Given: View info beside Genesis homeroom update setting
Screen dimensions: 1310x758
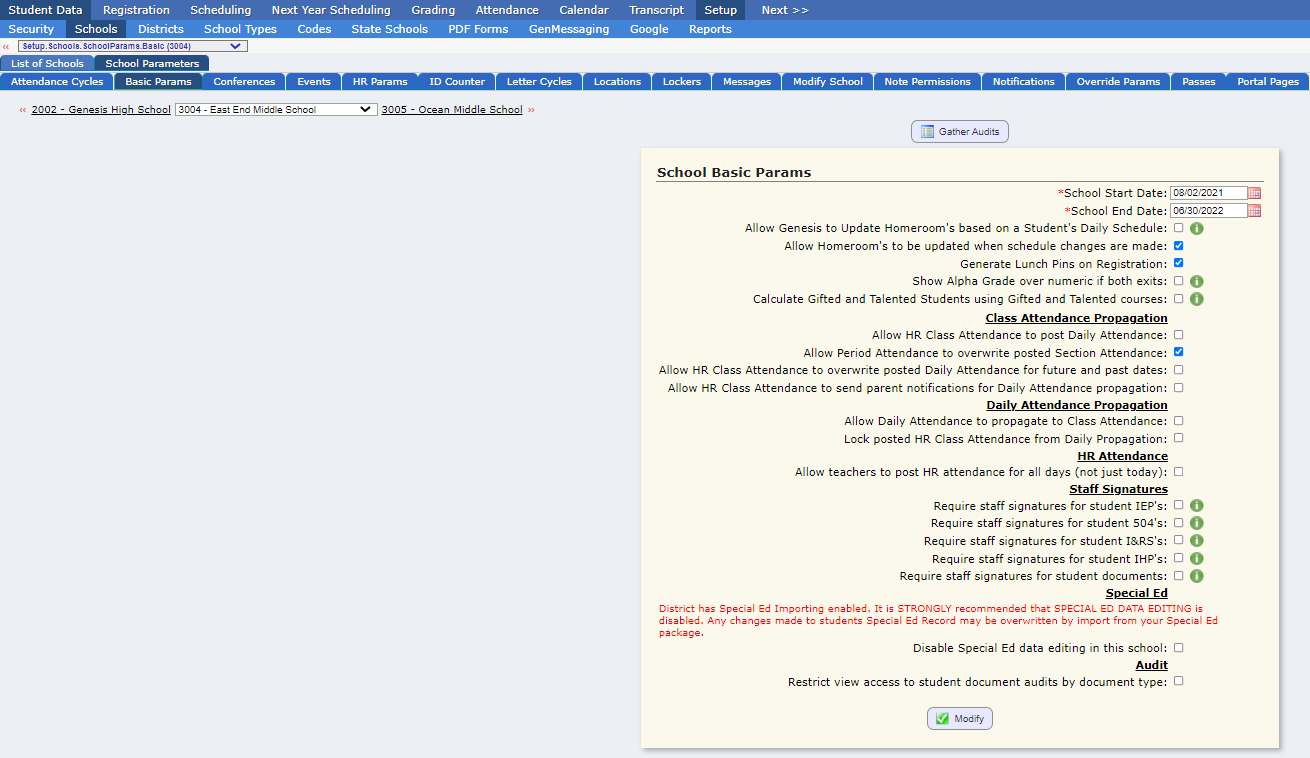Looking at the screenshot, I should tap(1196, 227).
